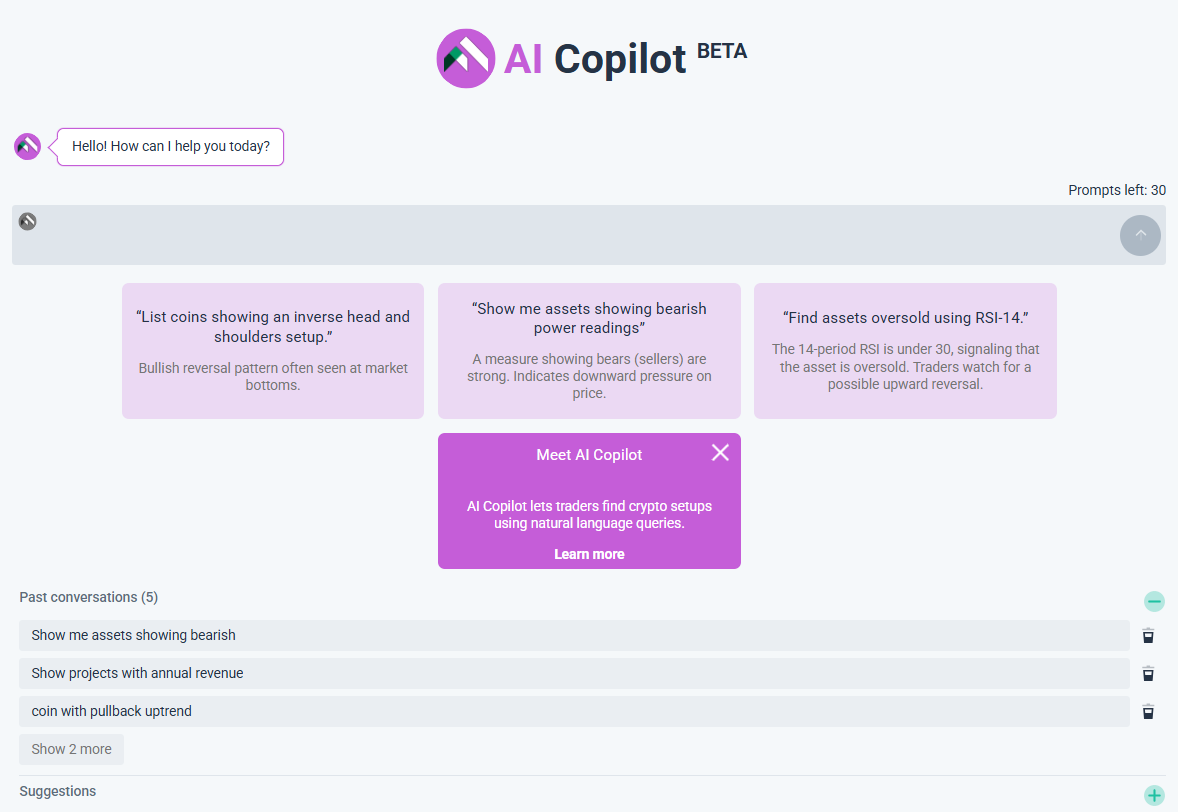Open the "Show projects with annual revenue" conversation

[x=574, y=673]
